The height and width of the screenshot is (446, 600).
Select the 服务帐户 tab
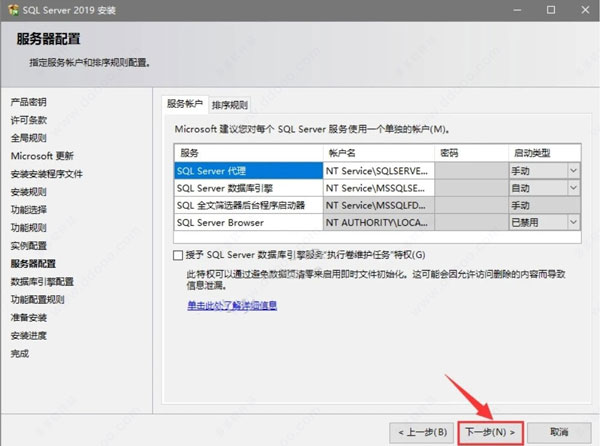pos(185,104)
